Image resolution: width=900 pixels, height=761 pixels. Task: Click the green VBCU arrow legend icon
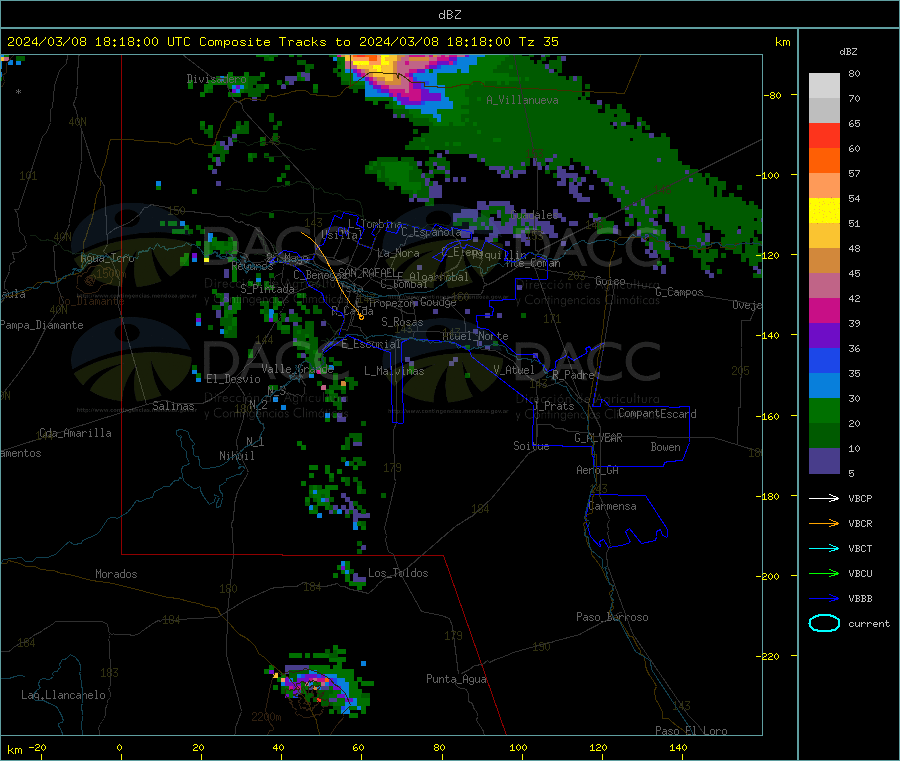[x=824, y=573]
